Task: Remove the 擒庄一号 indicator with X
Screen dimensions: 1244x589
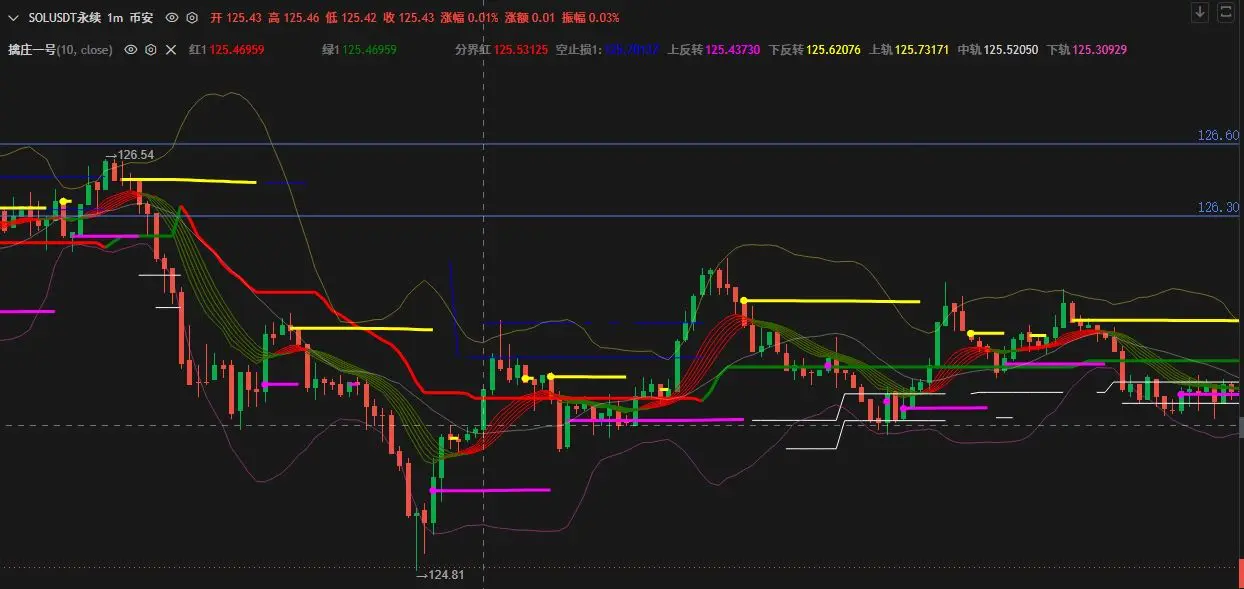Action: click(x=171, y=50)
